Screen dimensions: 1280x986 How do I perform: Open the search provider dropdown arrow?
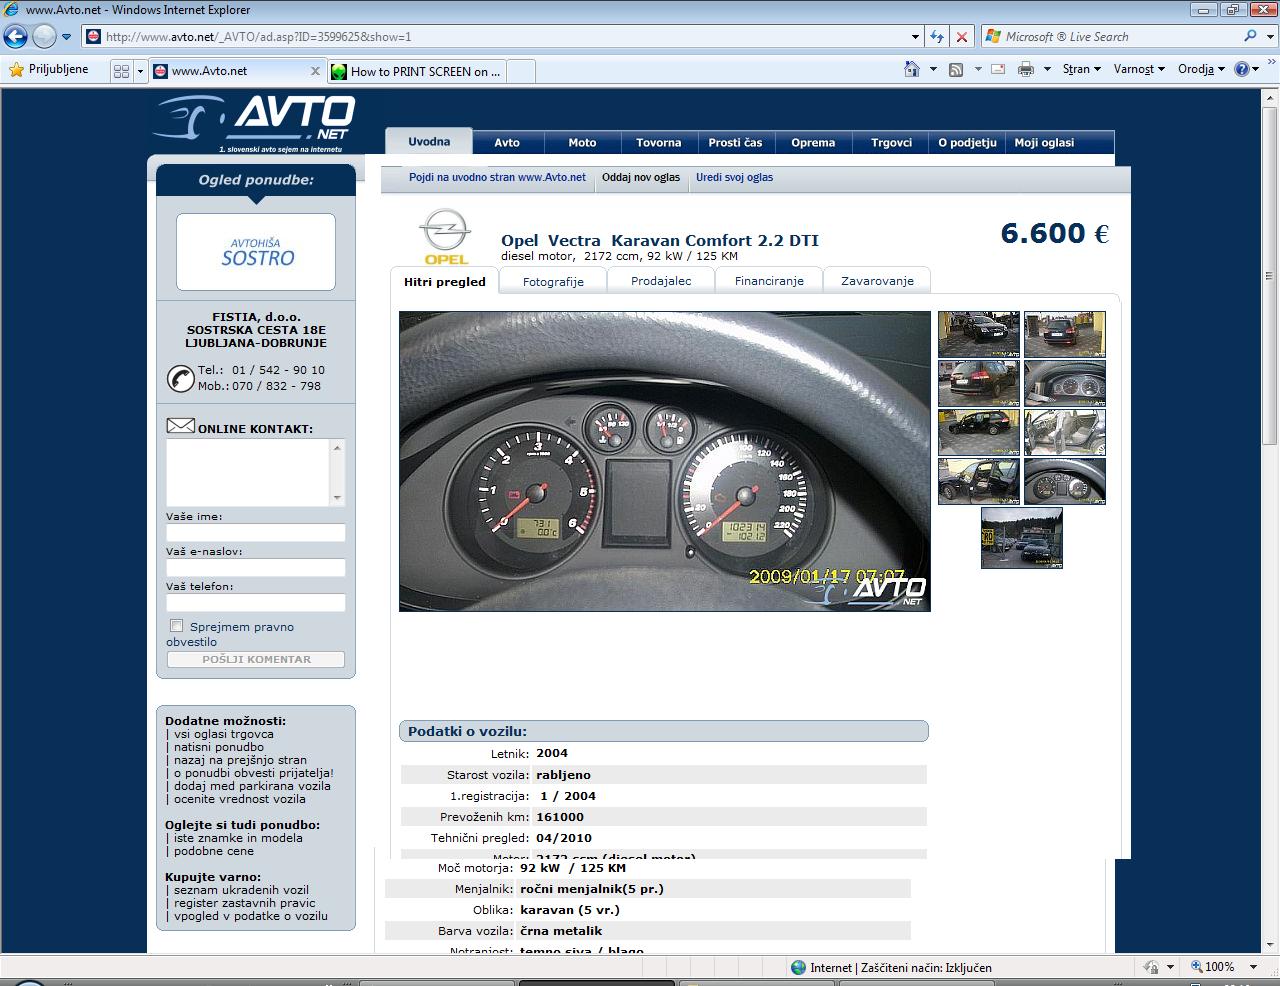tap(1269, 37)
